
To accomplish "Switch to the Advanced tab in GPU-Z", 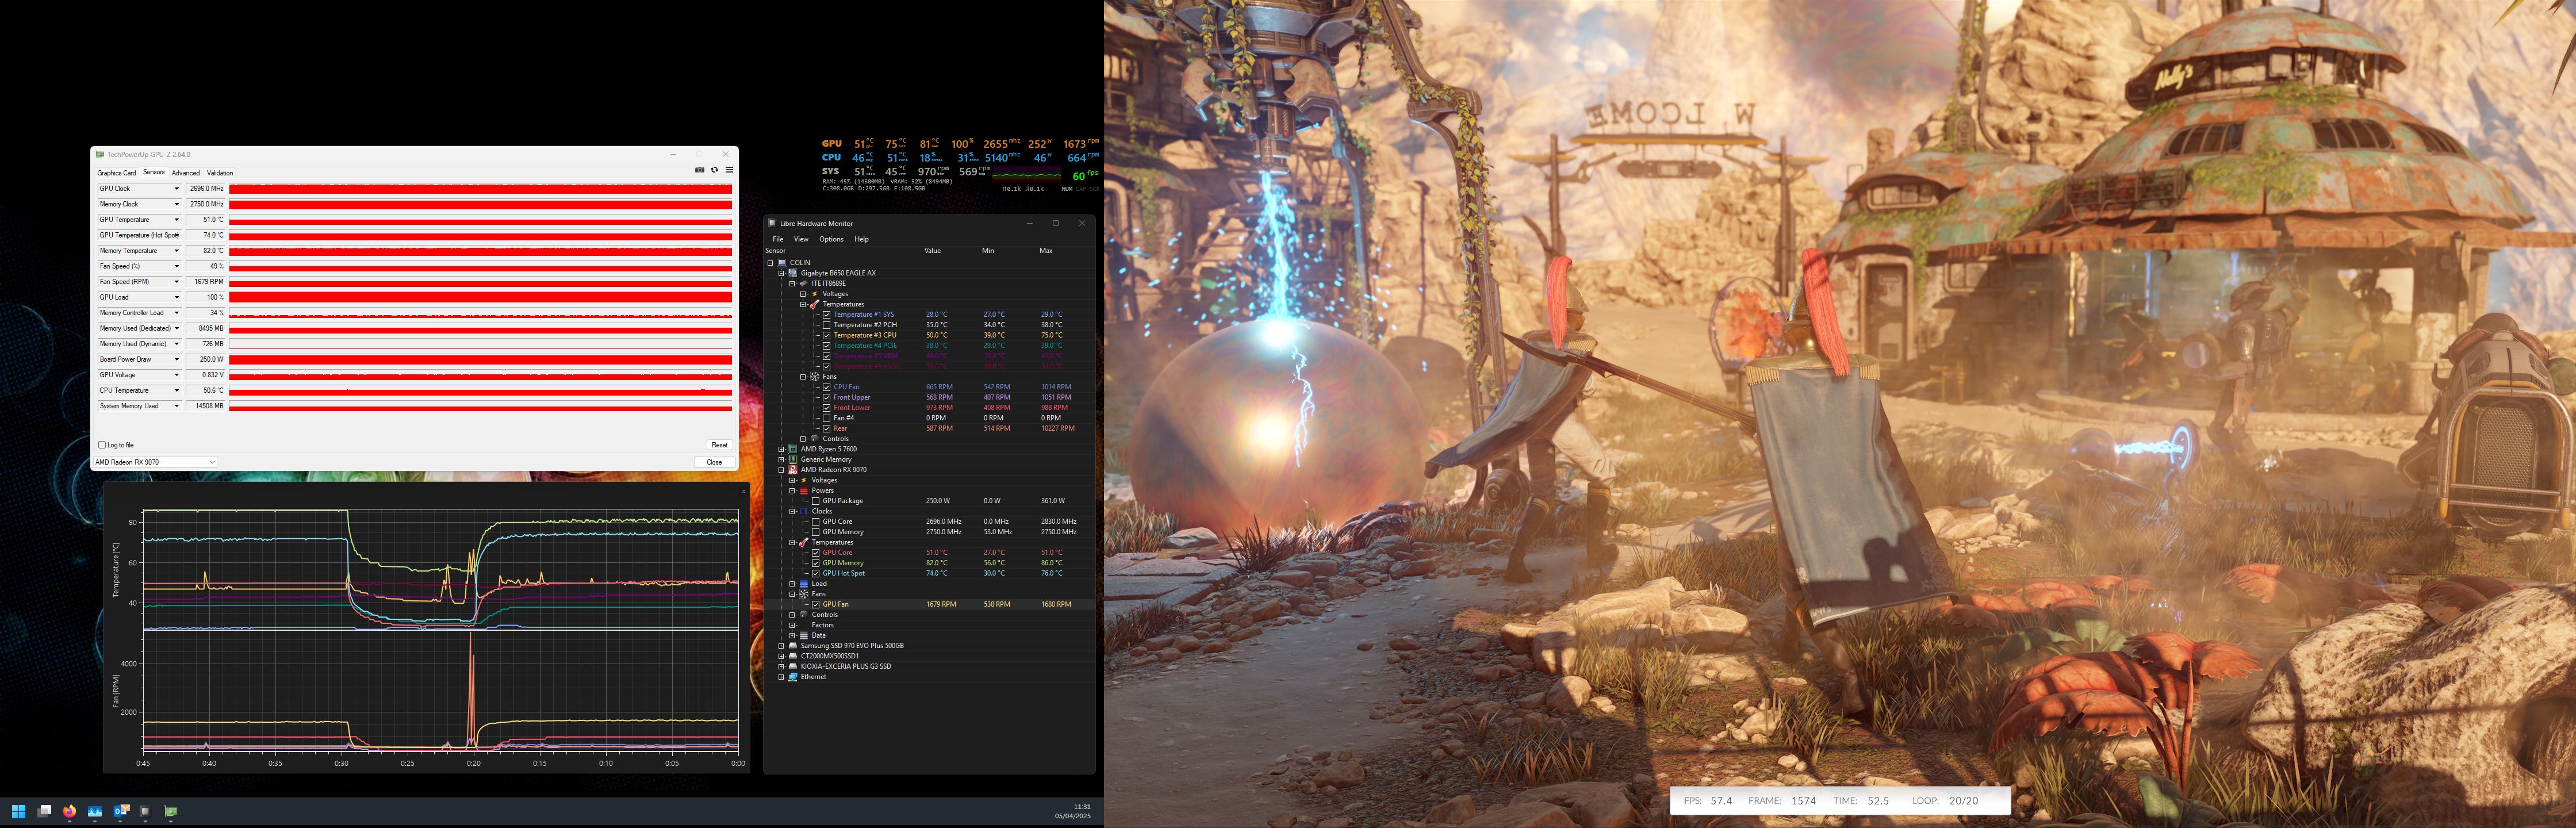I will [x=185, y=173].
